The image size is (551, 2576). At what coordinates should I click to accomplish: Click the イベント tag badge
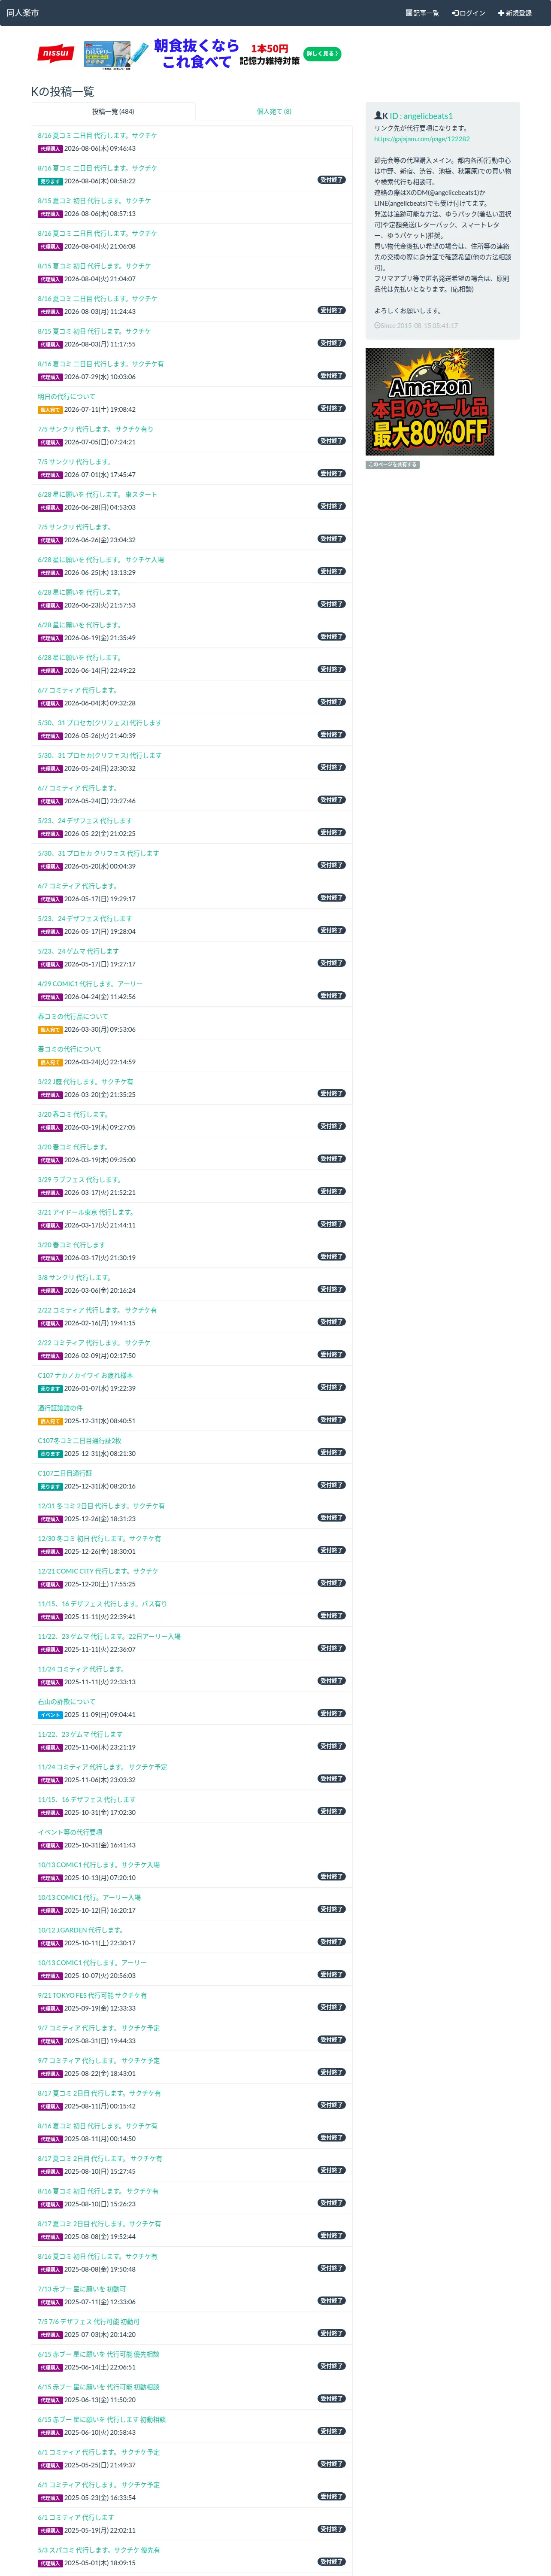coord(50,1714)
